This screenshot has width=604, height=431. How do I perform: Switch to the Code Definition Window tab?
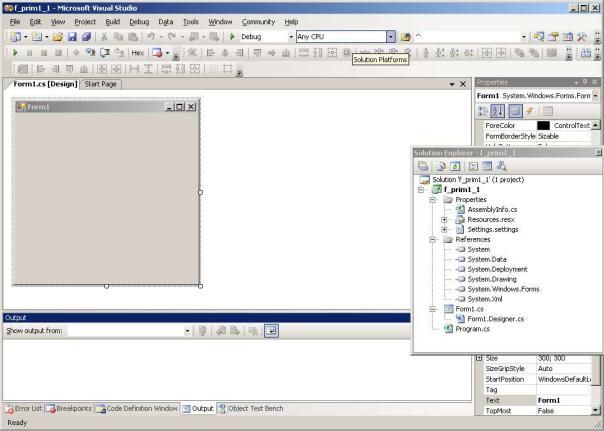point(137,409)
